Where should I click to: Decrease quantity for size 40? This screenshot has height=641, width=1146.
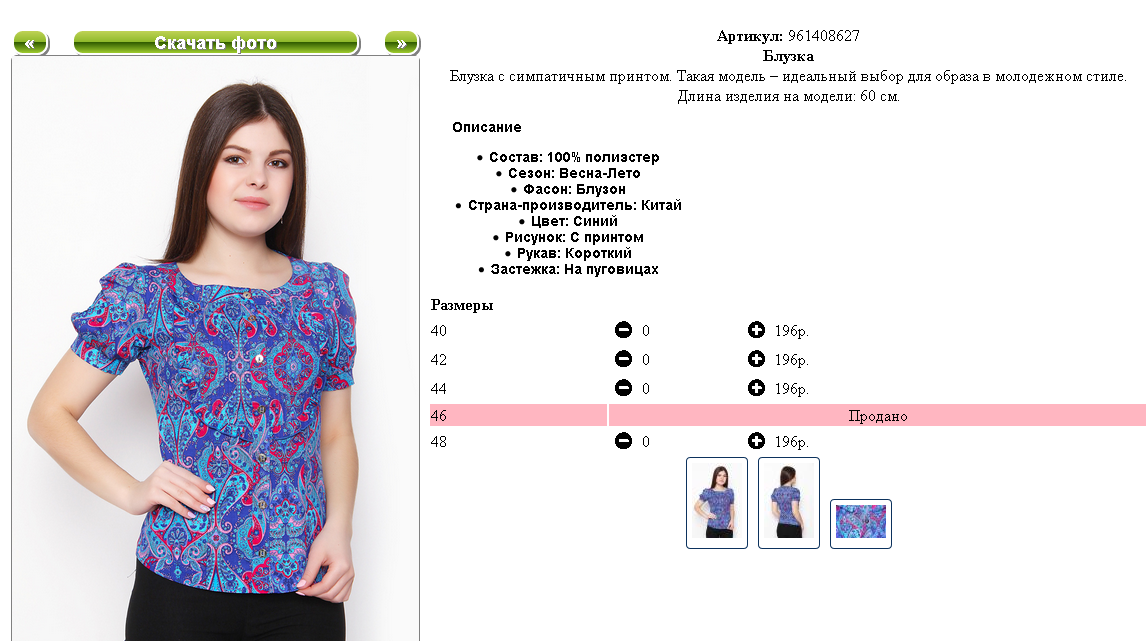point(623,330)
